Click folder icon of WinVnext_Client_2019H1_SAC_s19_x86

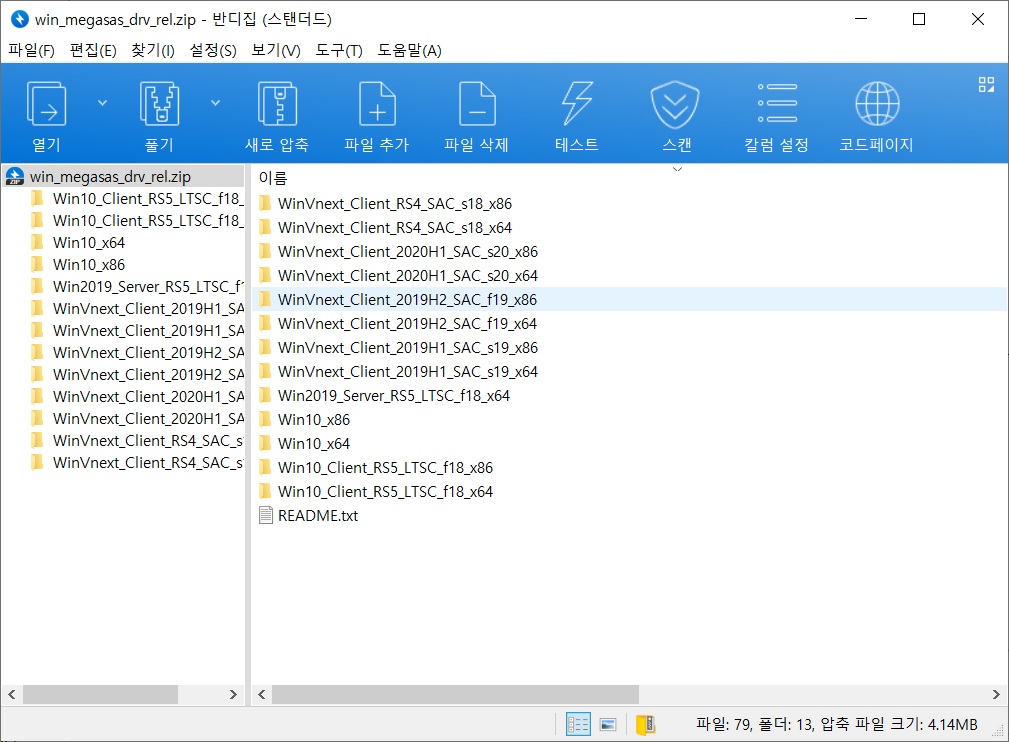coord(265,348)
